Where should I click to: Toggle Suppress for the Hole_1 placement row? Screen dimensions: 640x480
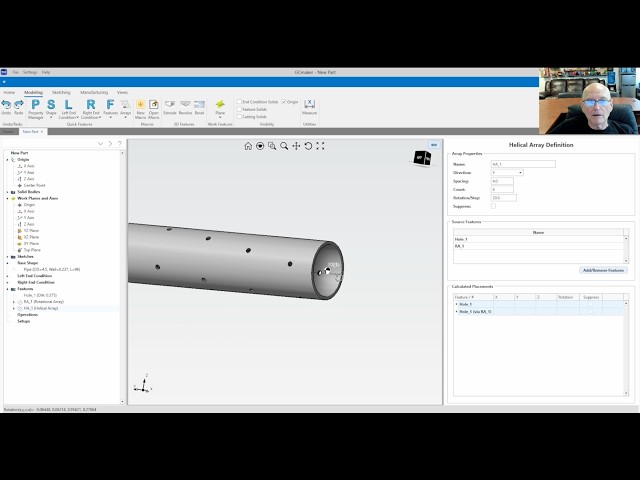(591, 304)
